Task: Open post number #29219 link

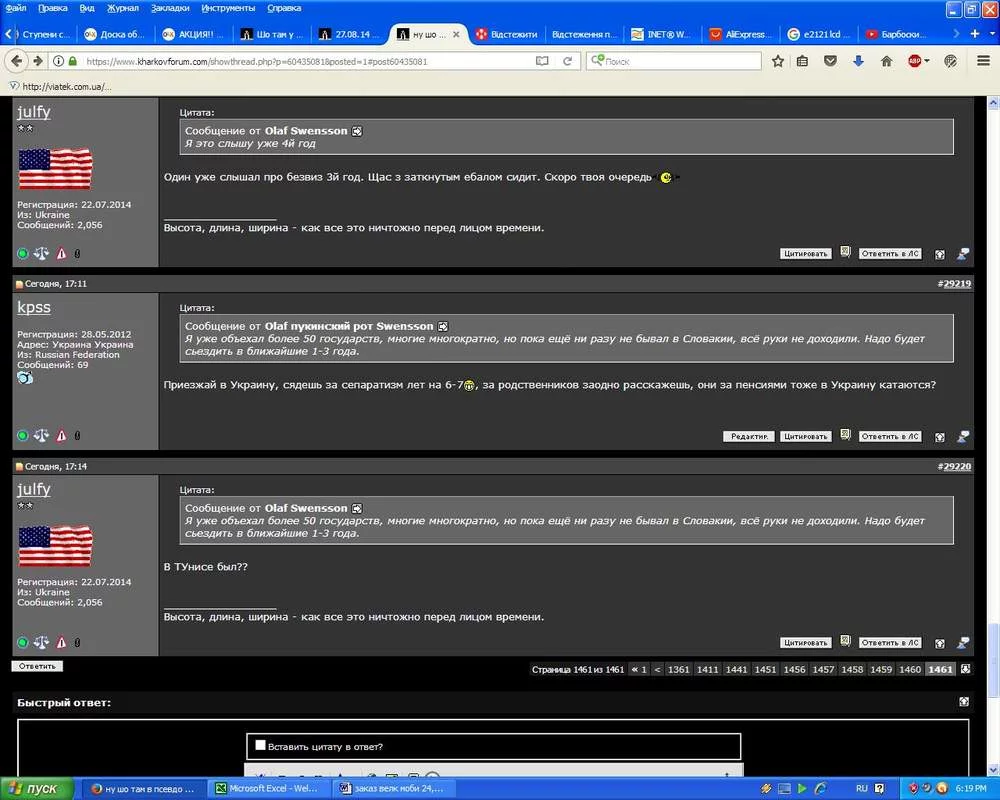Action: (955, 283)
